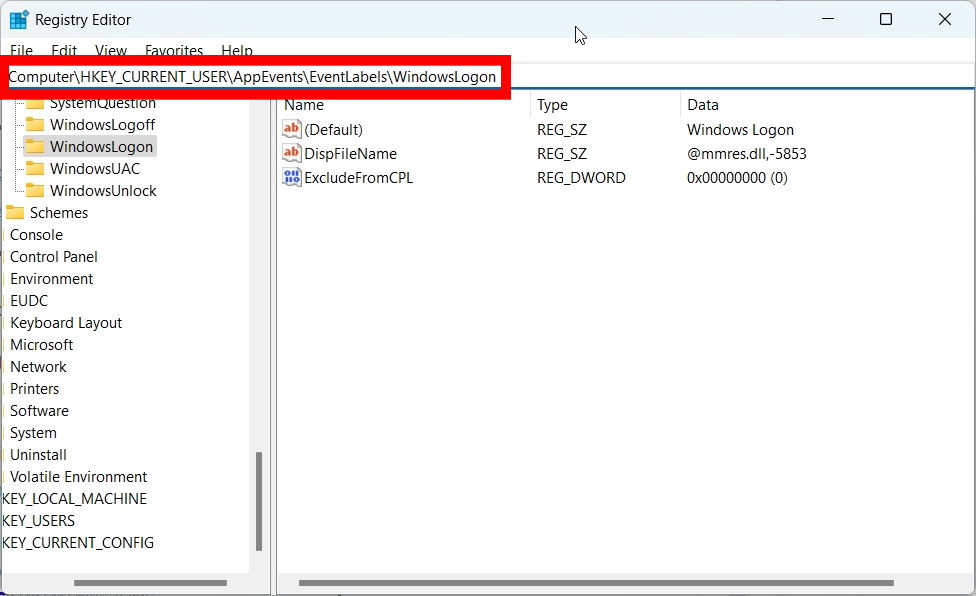The image size is (976, 596).
Task: Click the registry path address bar
Action: click(x=488, y=77)
